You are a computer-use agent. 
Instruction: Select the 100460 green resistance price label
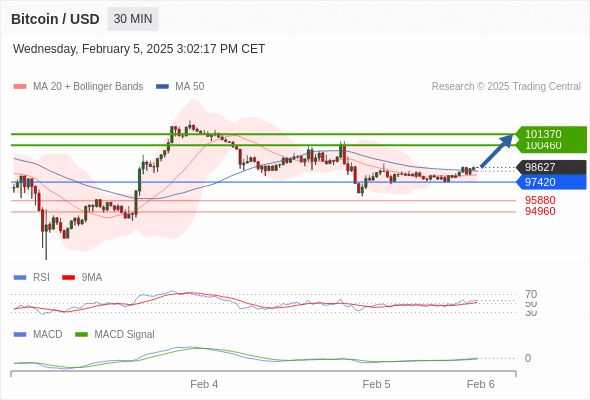click(543, 146)
